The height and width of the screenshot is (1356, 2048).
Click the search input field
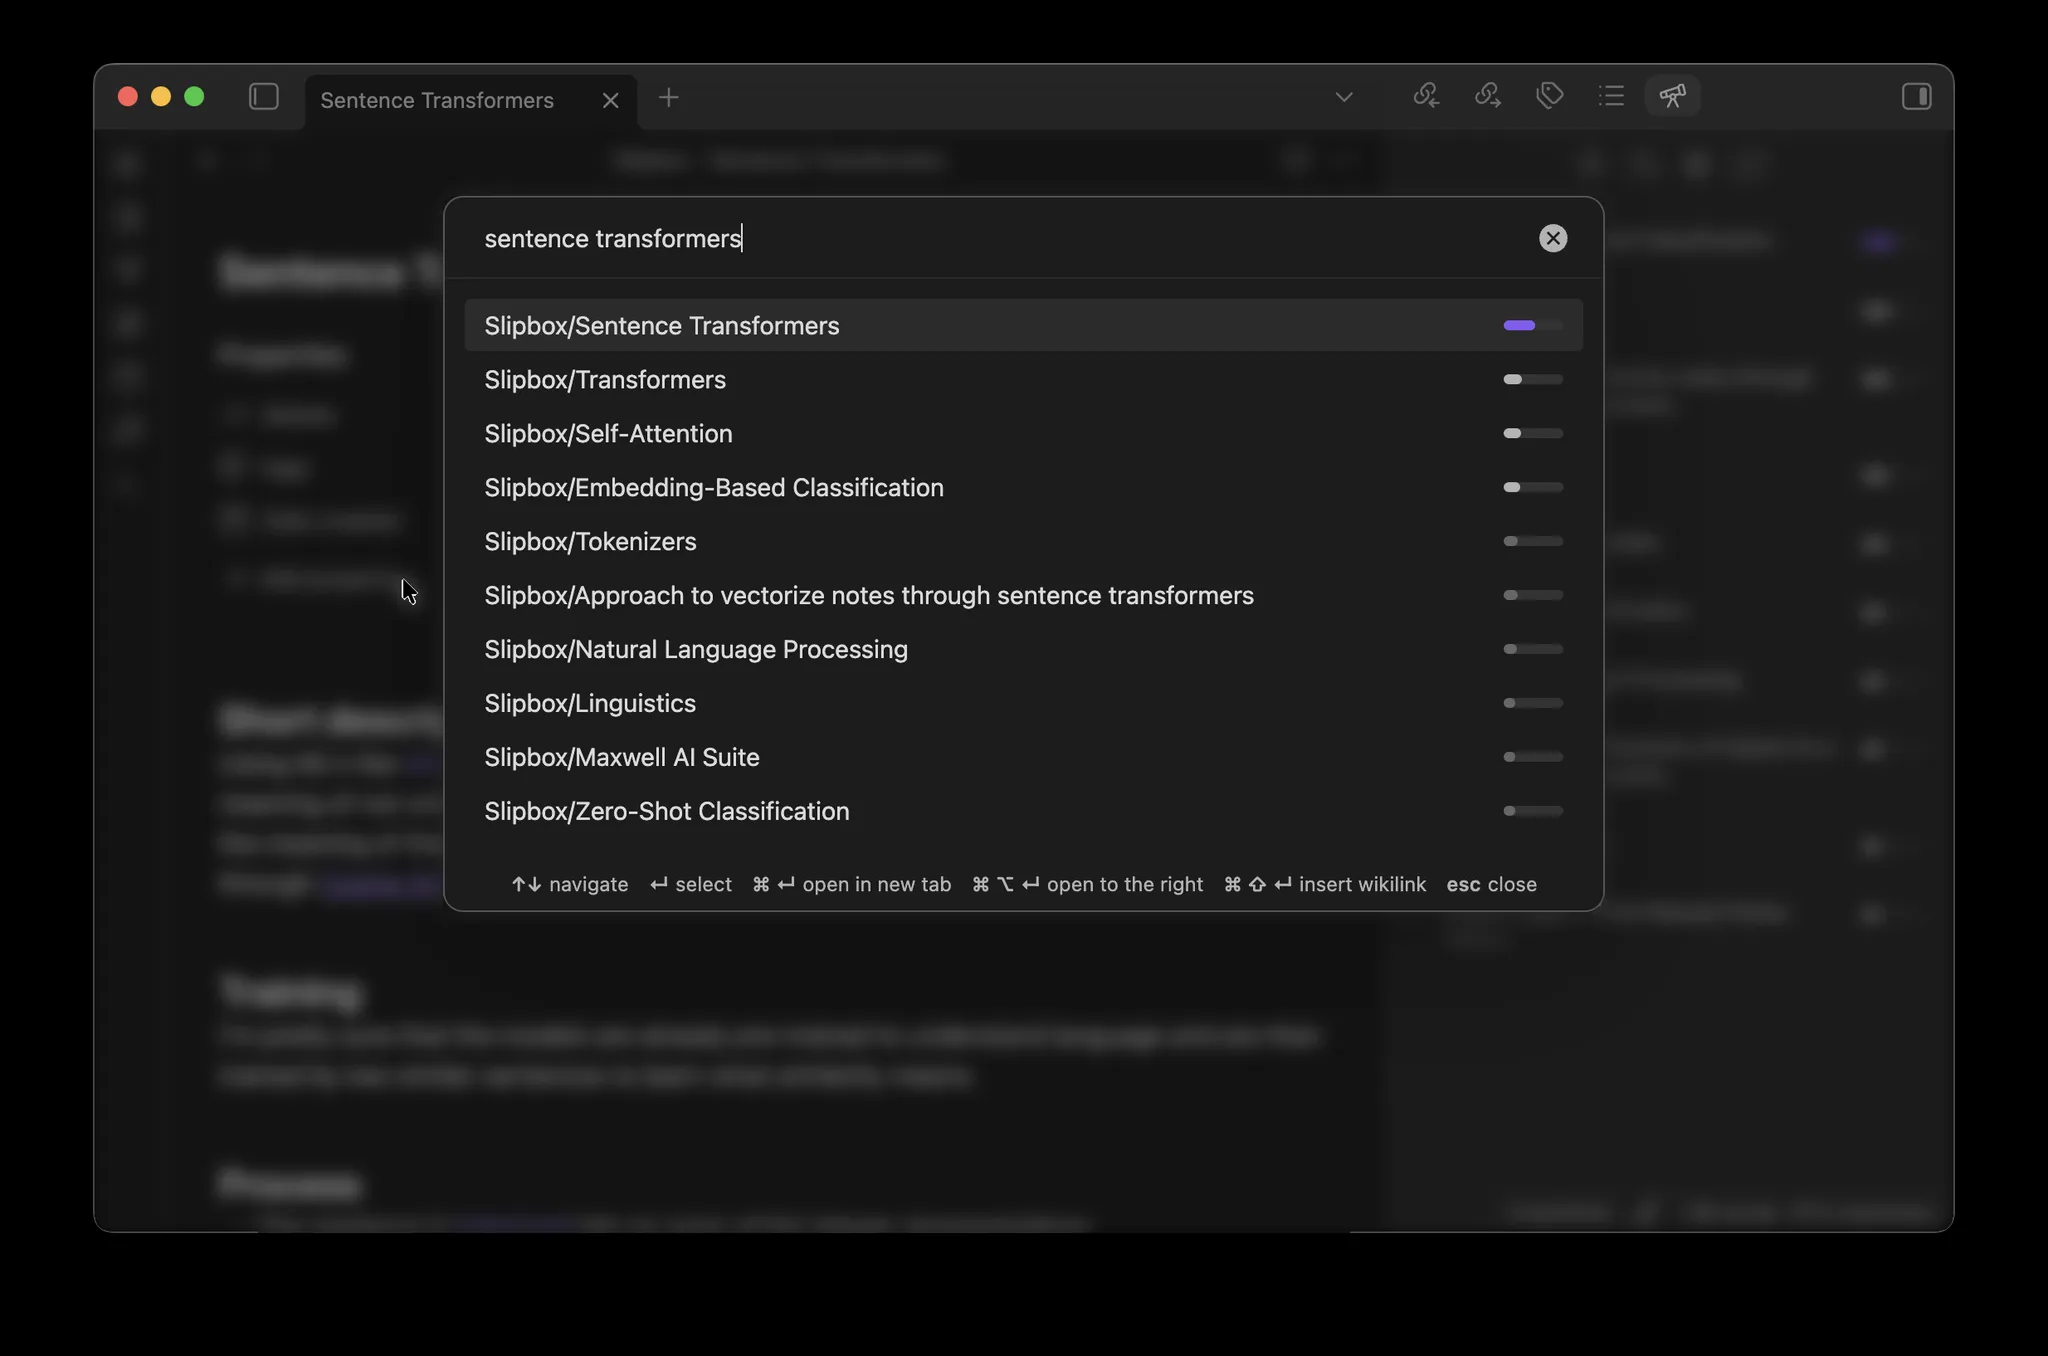(1005, 238)
